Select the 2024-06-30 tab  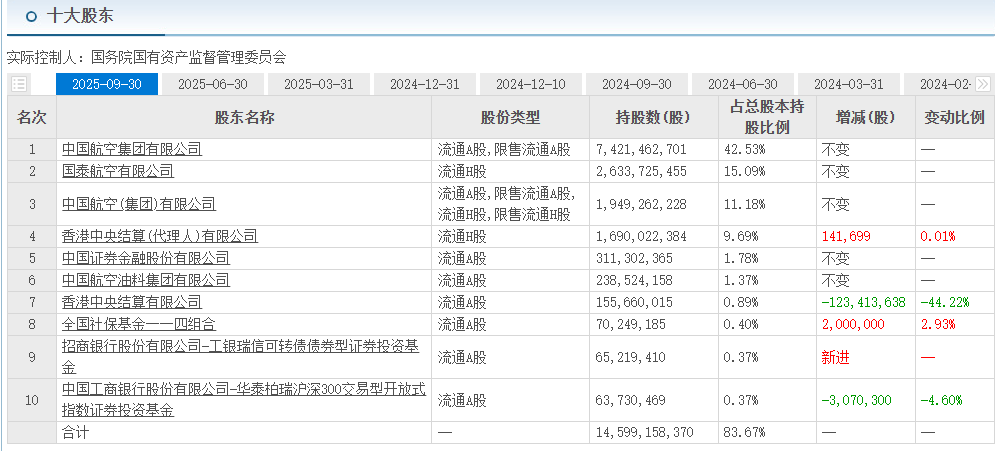tap(743, 84)
